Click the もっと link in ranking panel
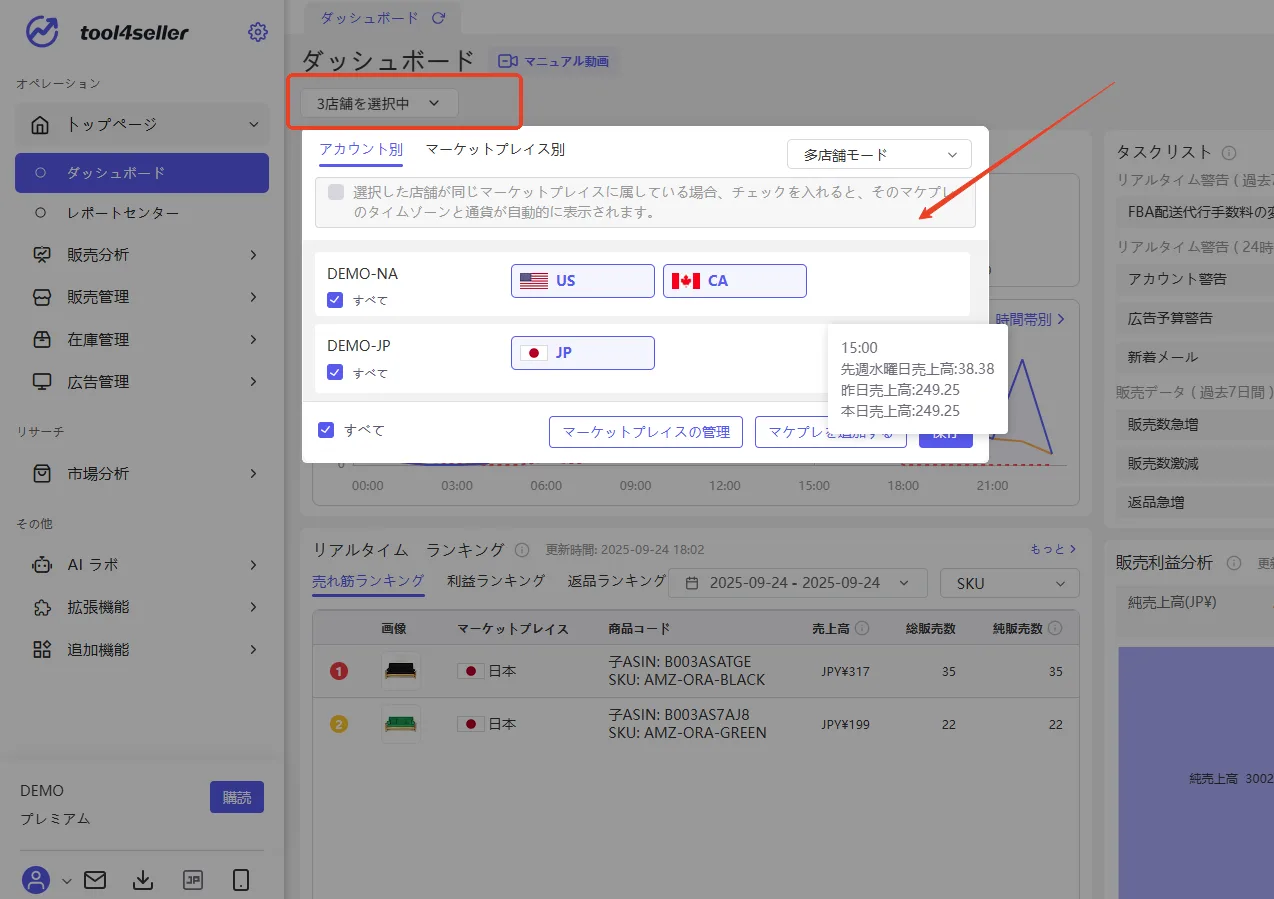 point(1053,549)
